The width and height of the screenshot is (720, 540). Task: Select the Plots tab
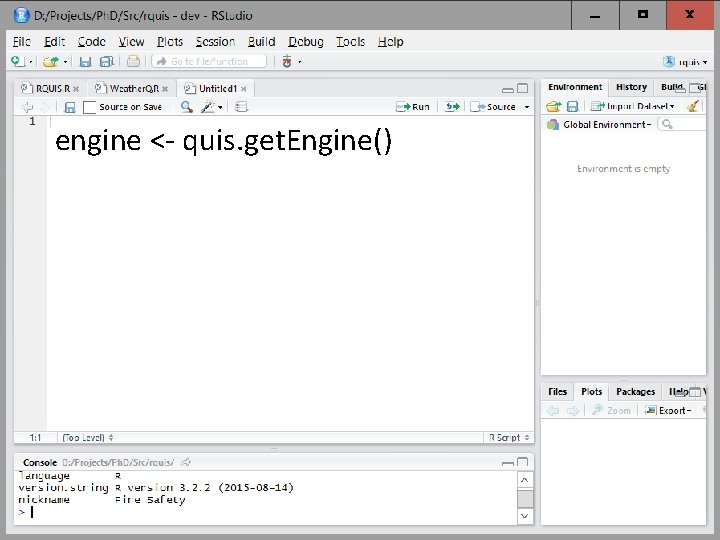pos(591,392)
